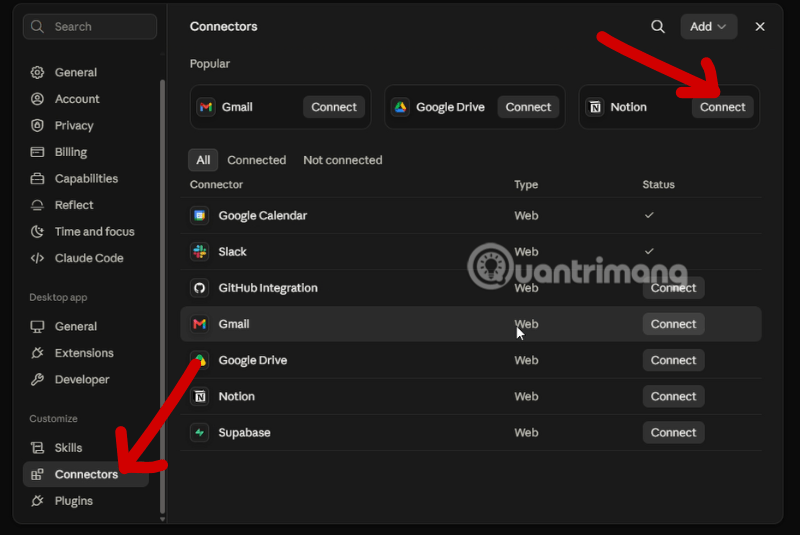
Task: Click the Google Calendar connected checkmark
Action: click(649, 215)
